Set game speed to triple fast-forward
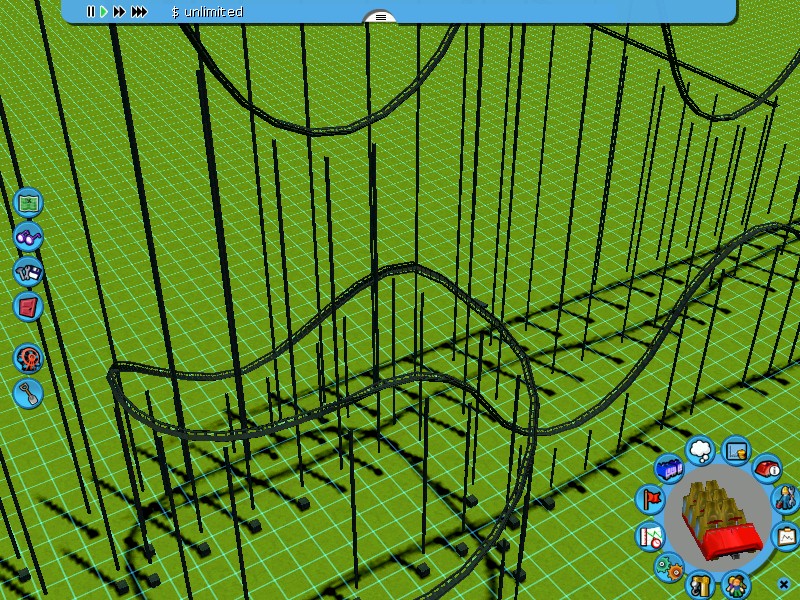The width and height of the screenshot is (800, 600). point(139,11)
